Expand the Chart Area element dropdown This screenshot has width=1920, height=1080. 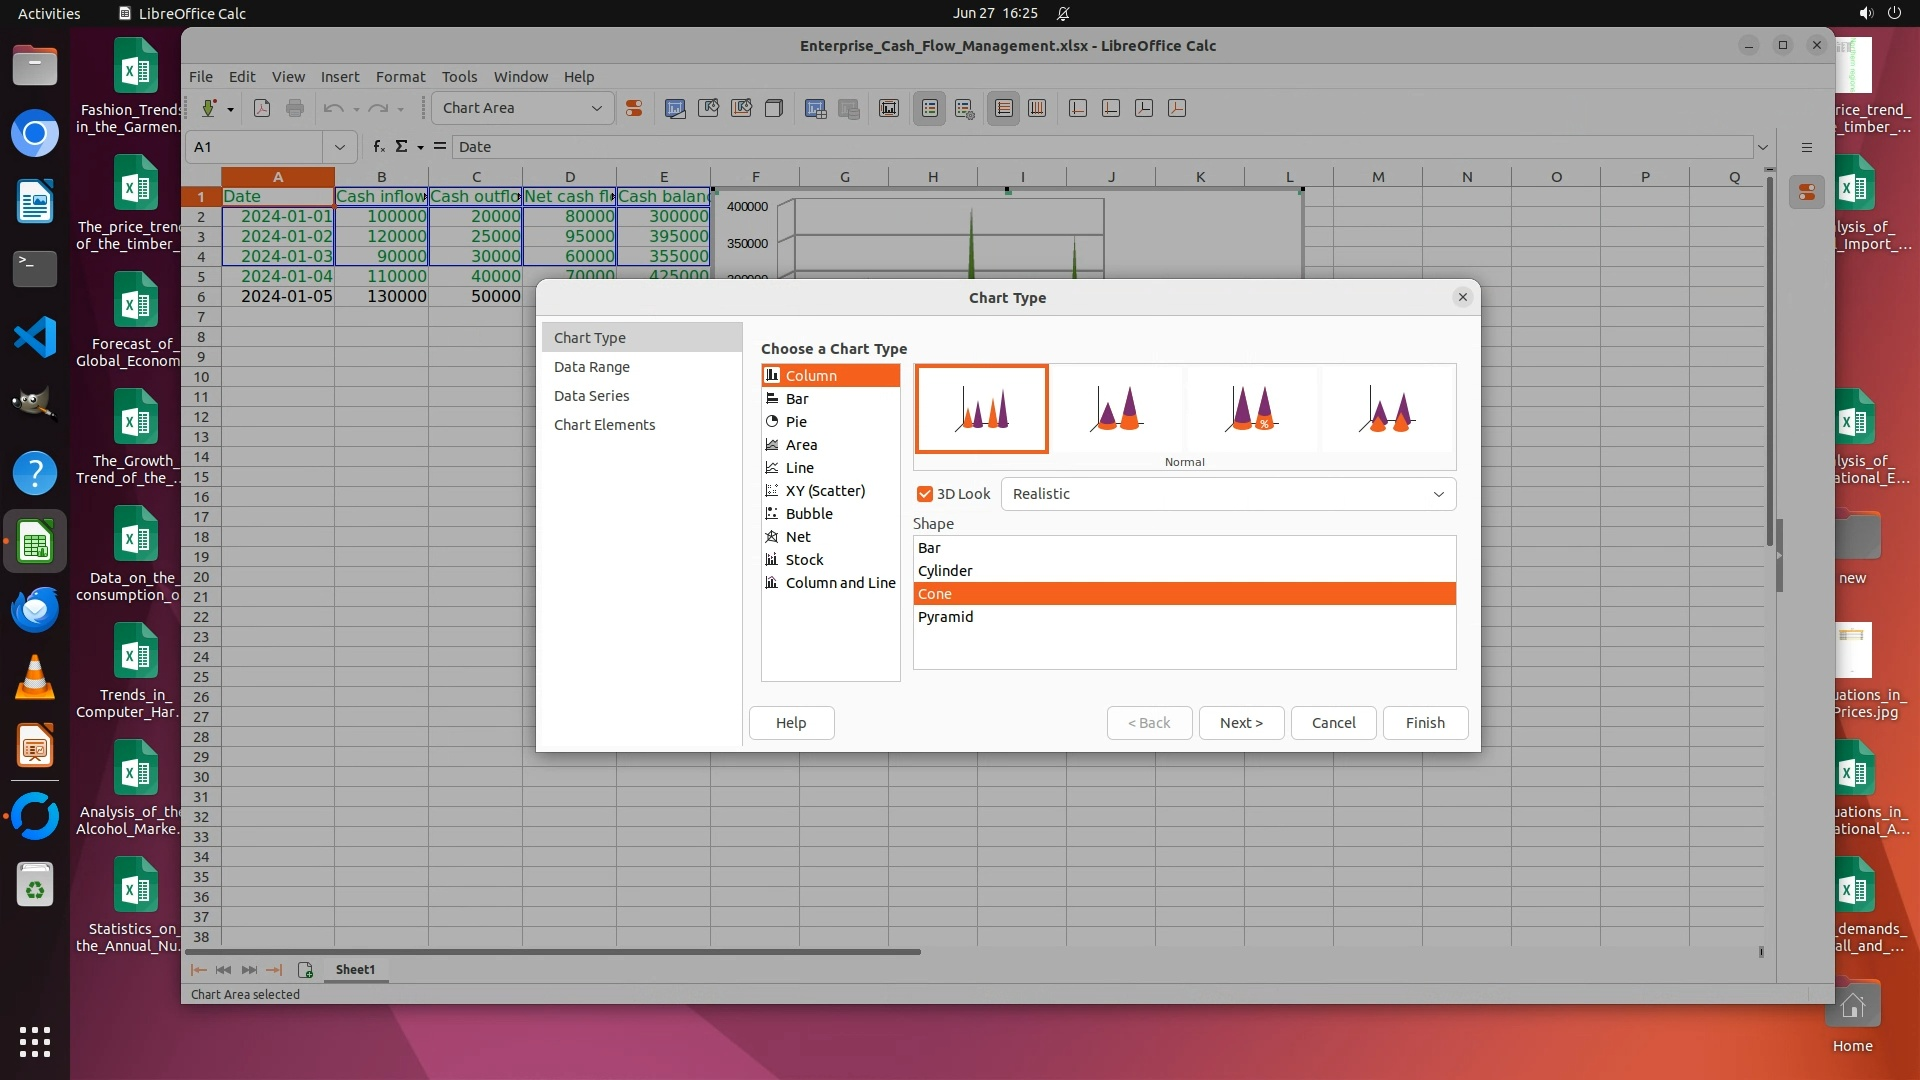tap(597, 108)
